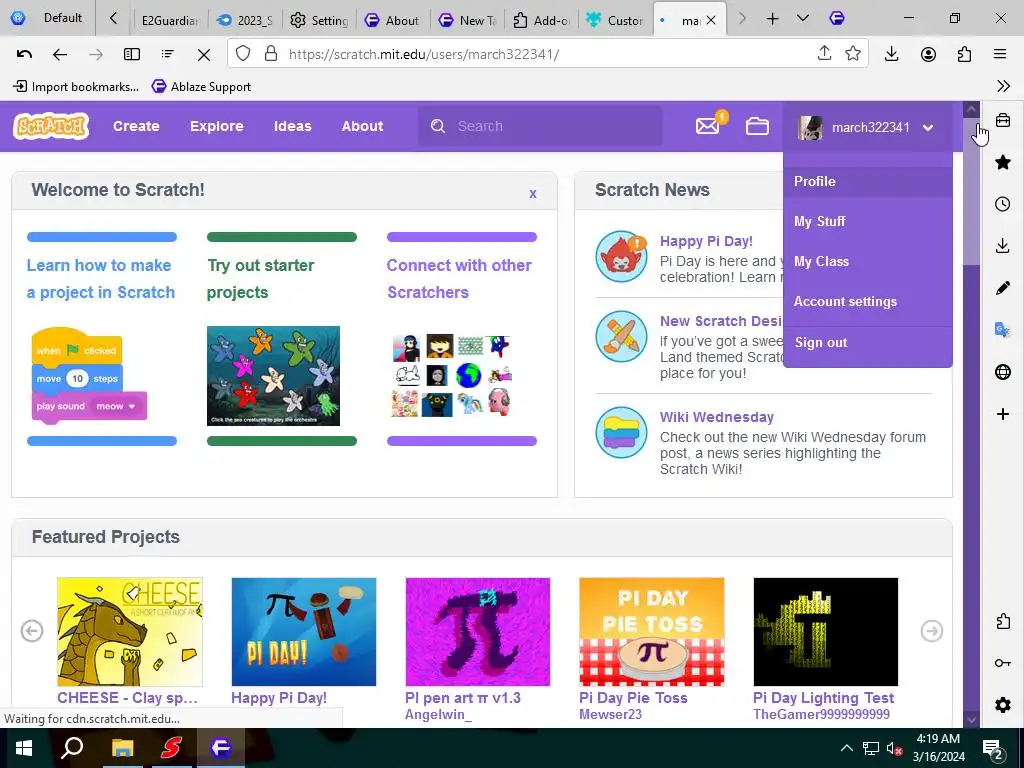Expand the bookmarks toolbar overflow chevrons
1024x768 pixels.
1004,86
